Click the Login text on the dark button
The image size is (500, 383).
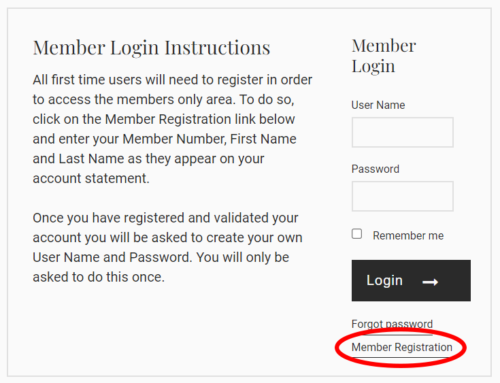(x=384, y=281)
